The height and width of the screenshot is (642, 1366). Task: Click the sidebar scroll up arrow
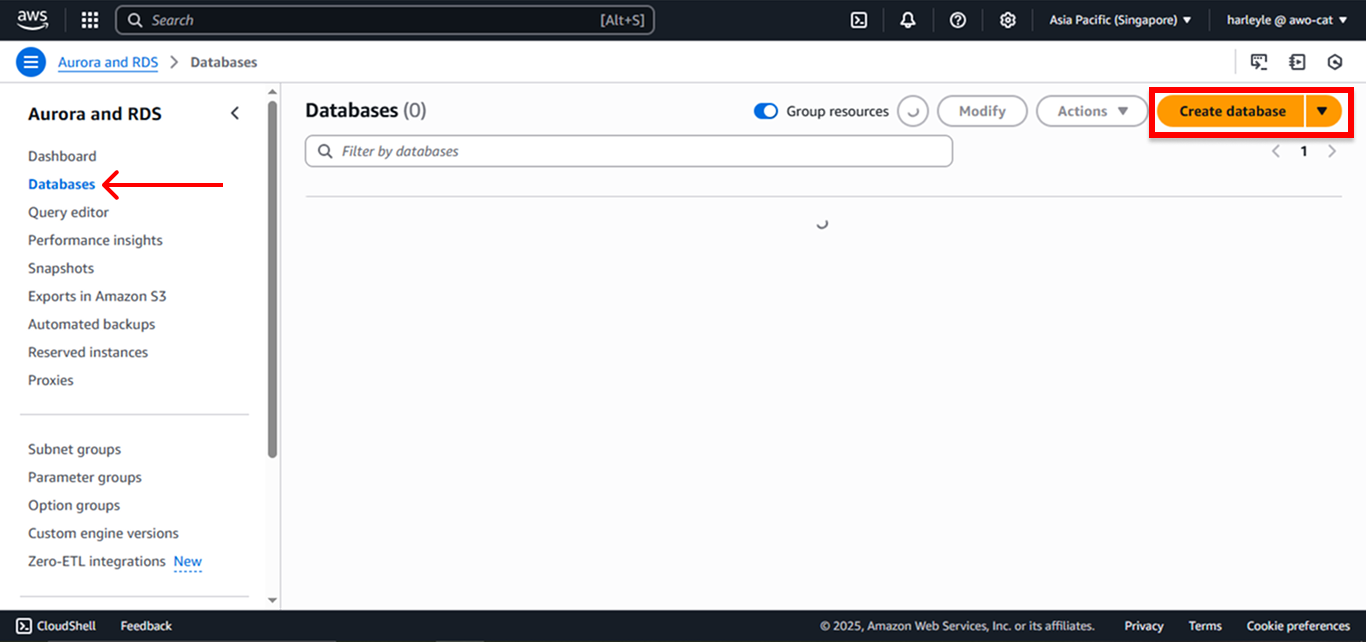(273, 92)
